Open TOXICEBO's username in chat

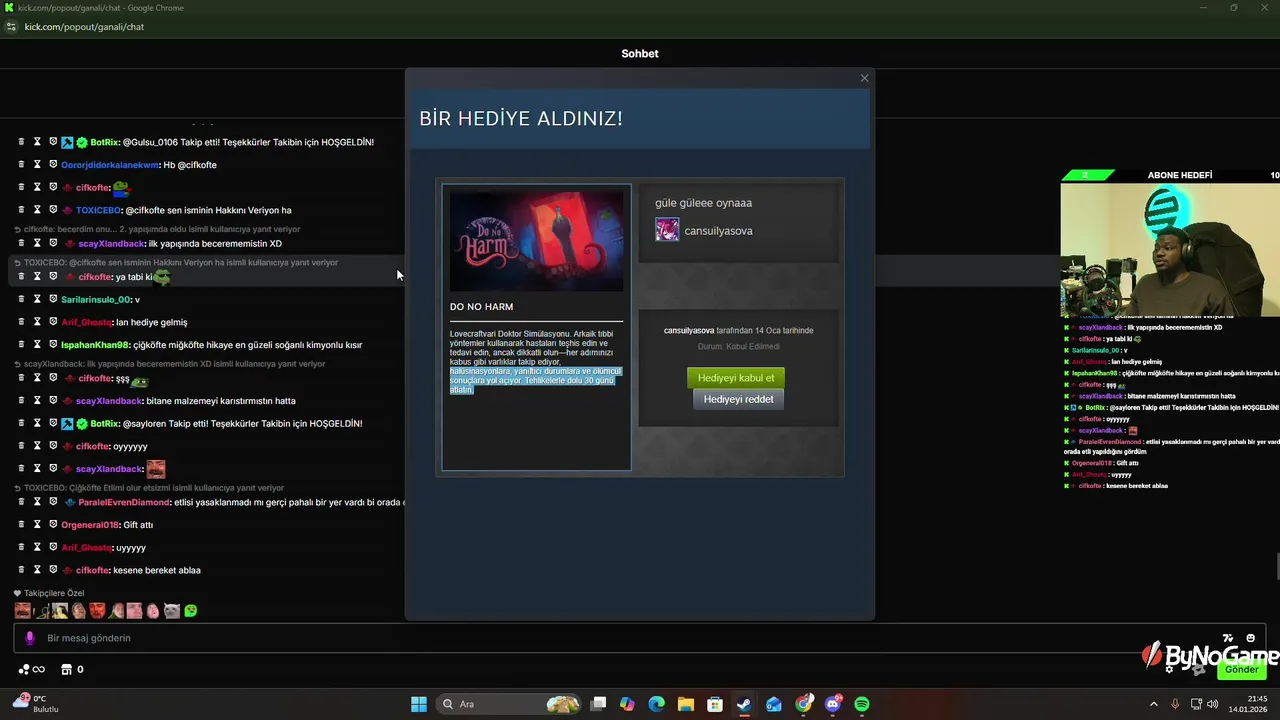(98, 210)
